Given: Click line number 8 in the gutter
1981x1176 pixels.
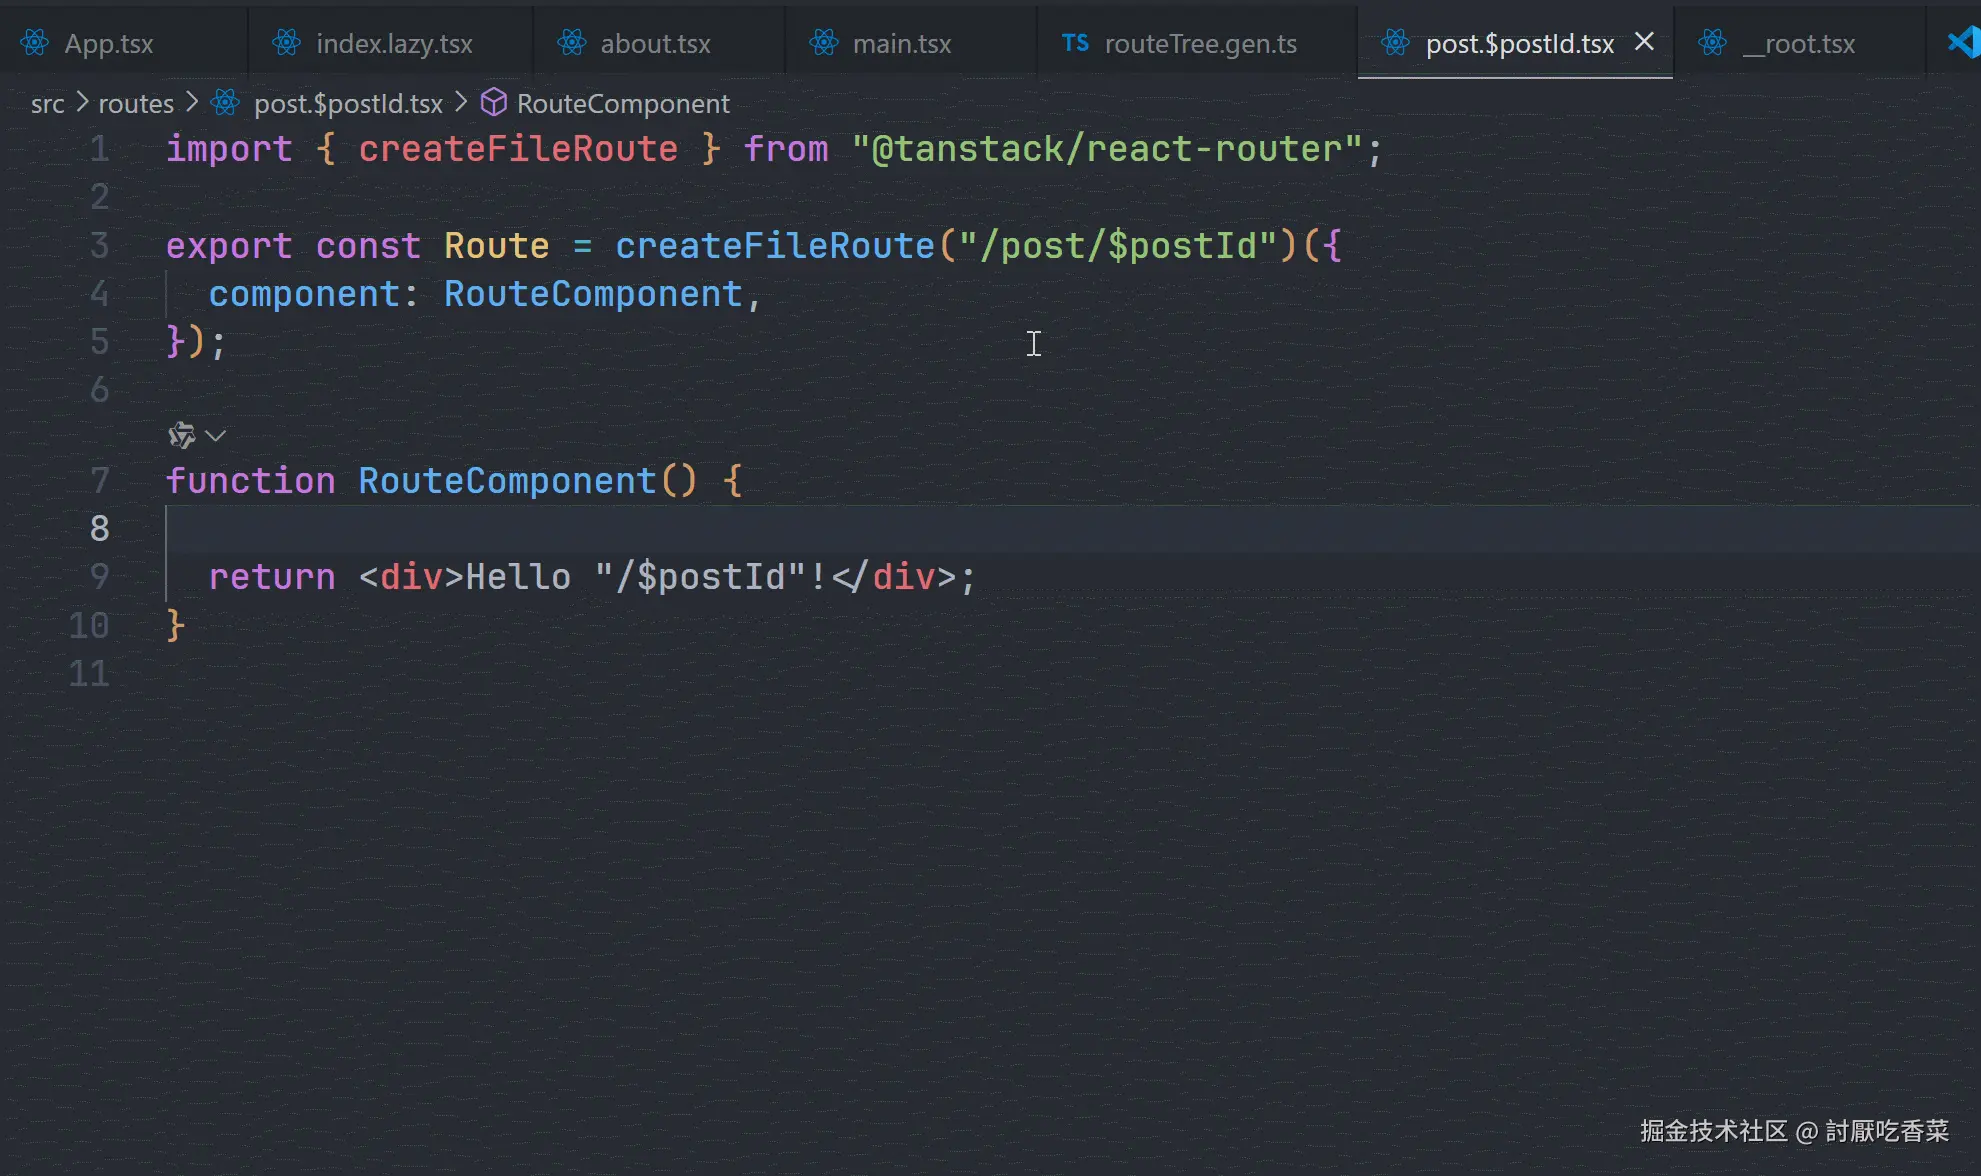Looking at the screenshot, I should (x=99, y=528).
